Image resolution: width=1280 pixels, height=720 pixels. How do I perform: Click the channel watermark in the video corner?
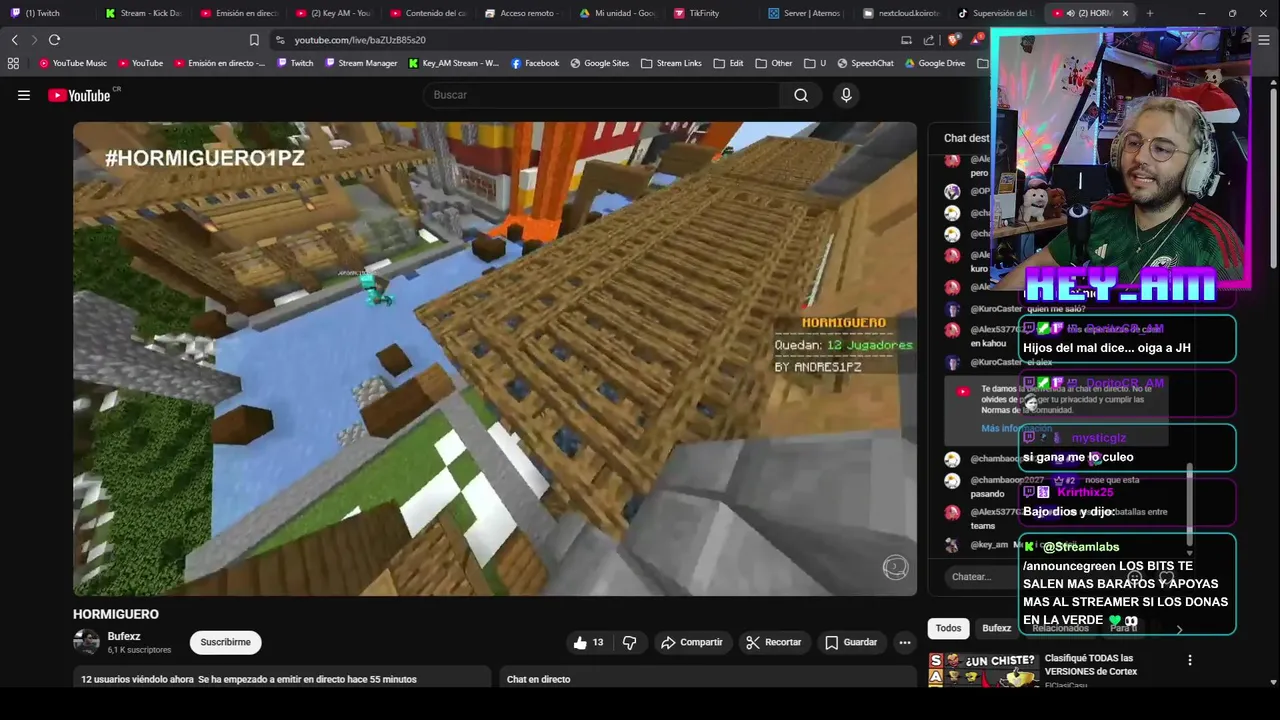(x=895, y=567)
